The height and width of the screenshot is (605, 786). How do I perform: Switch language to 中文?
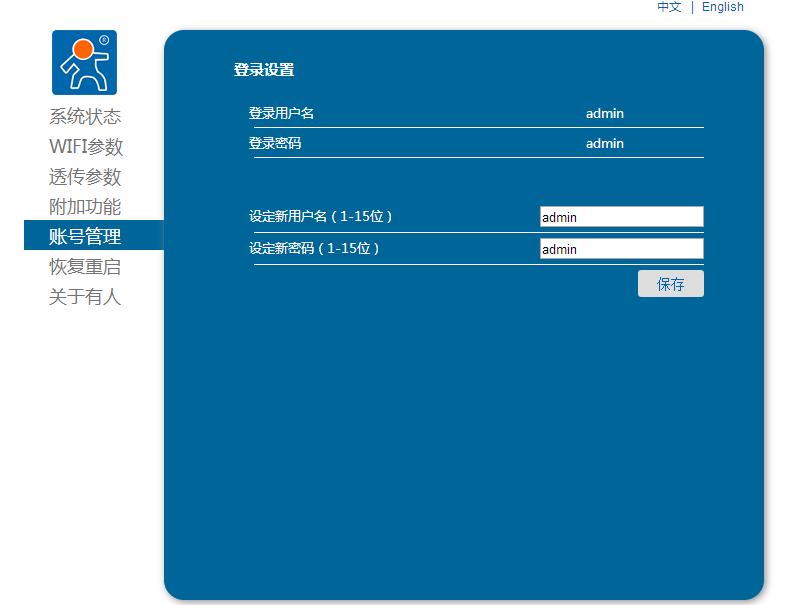point(669,7)
